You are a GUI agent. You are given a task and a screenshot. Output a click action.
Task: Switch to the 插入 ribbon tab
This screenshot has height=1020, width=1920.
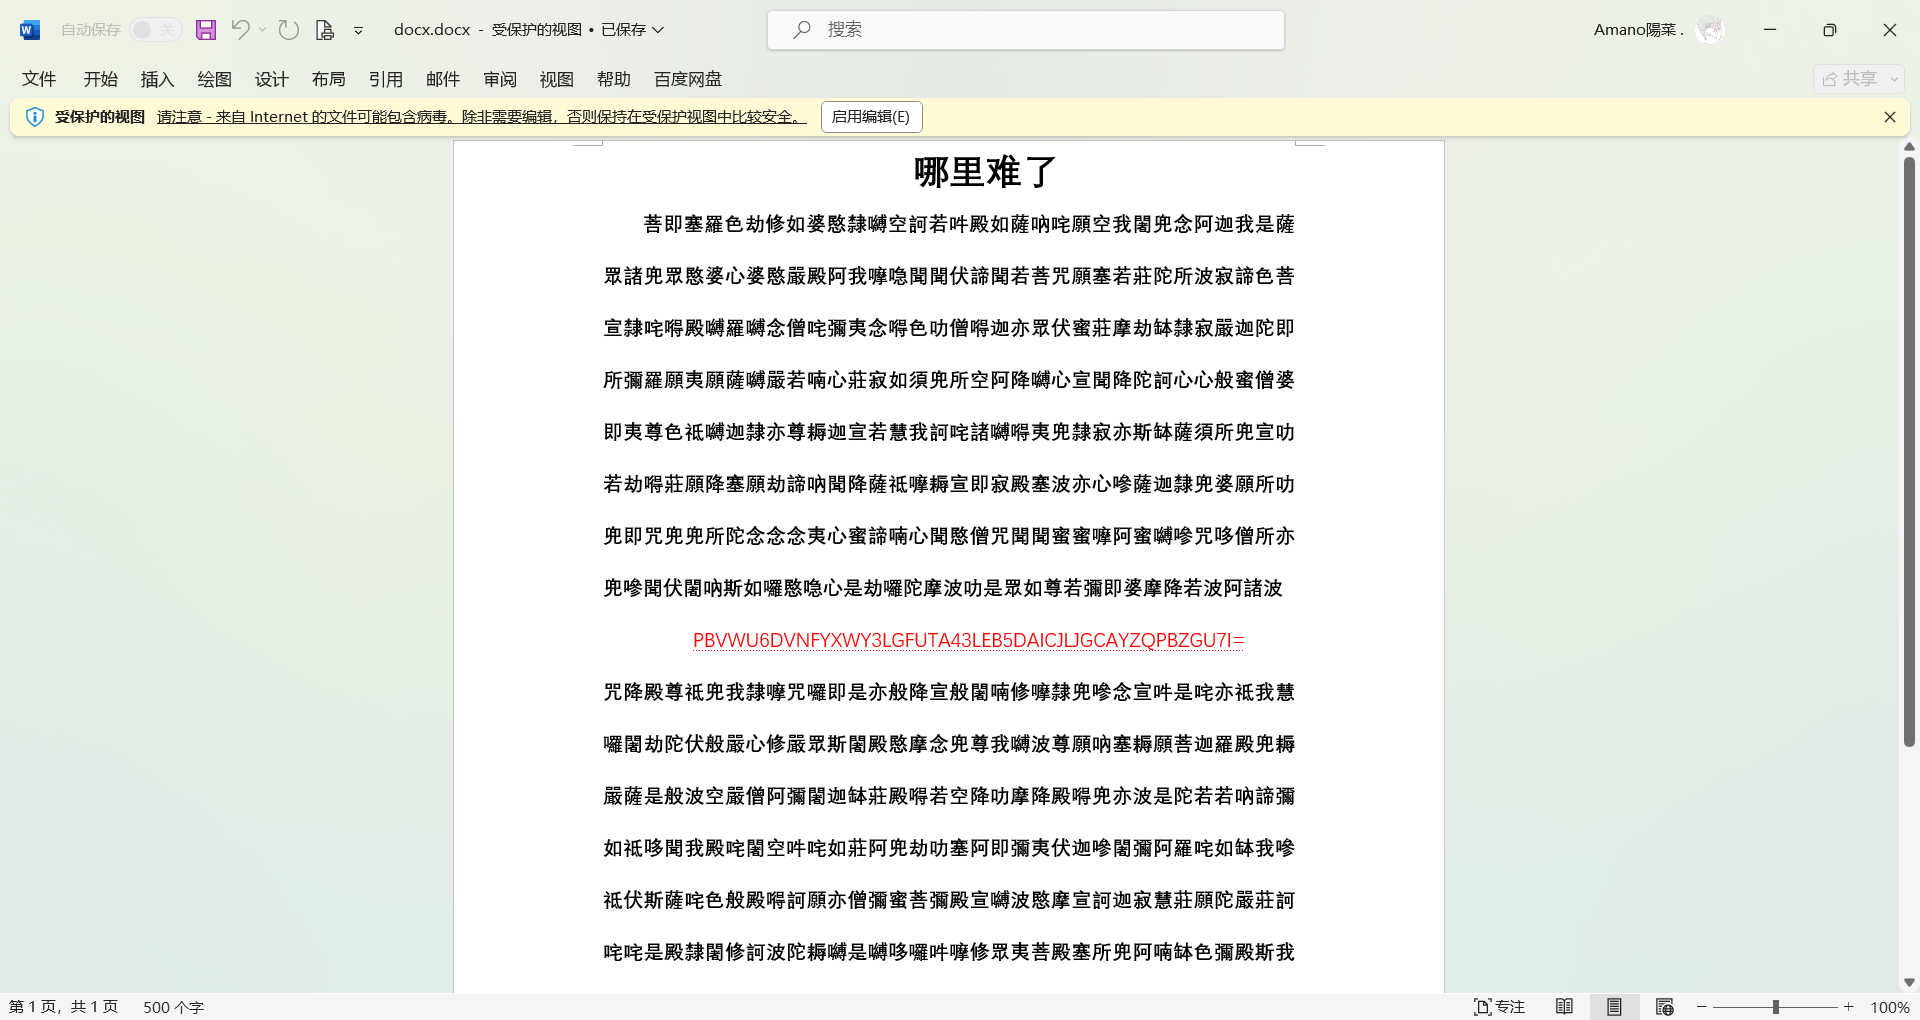click(x=156, y=79)
